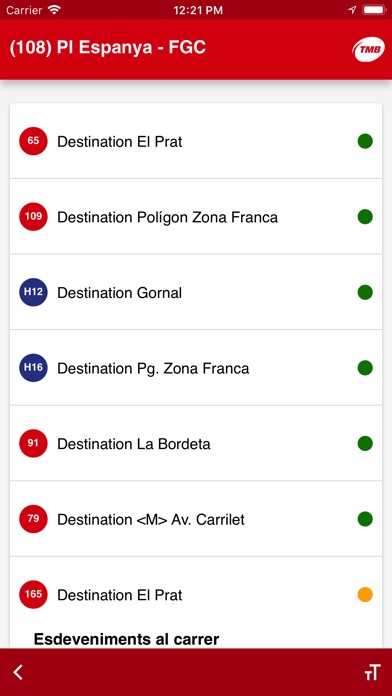Select the red line 109 badge
The width and height of the screenshot is (392, 696).
[33, 217]
